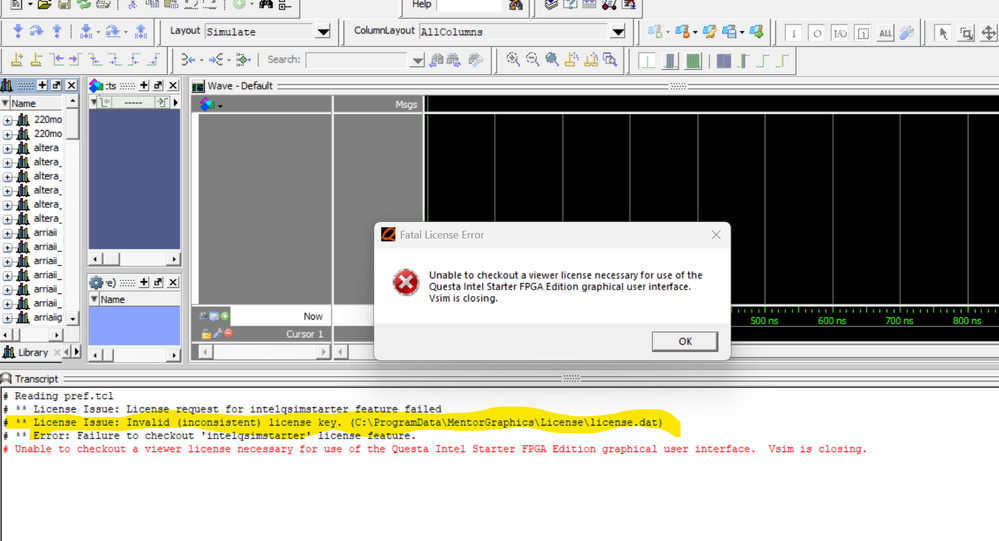Toggle the Input ports filter button

(x=793, y=33)
